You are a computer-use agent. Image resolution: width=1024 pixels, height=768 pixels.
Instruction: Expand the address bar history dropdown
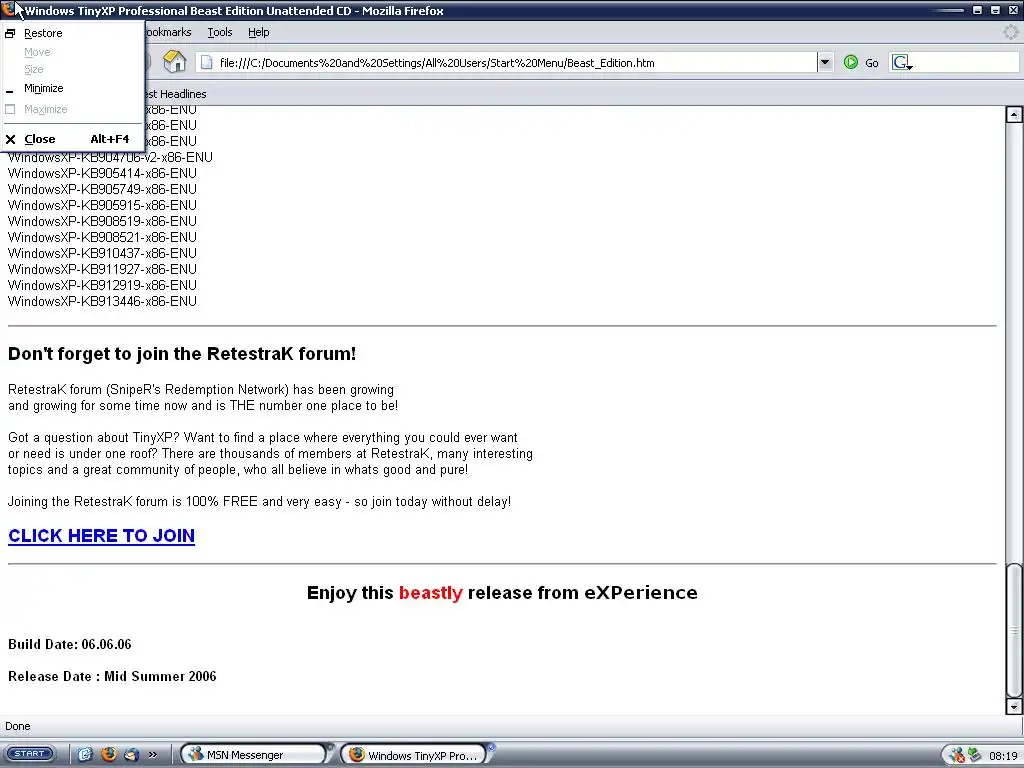pos(825,63)
